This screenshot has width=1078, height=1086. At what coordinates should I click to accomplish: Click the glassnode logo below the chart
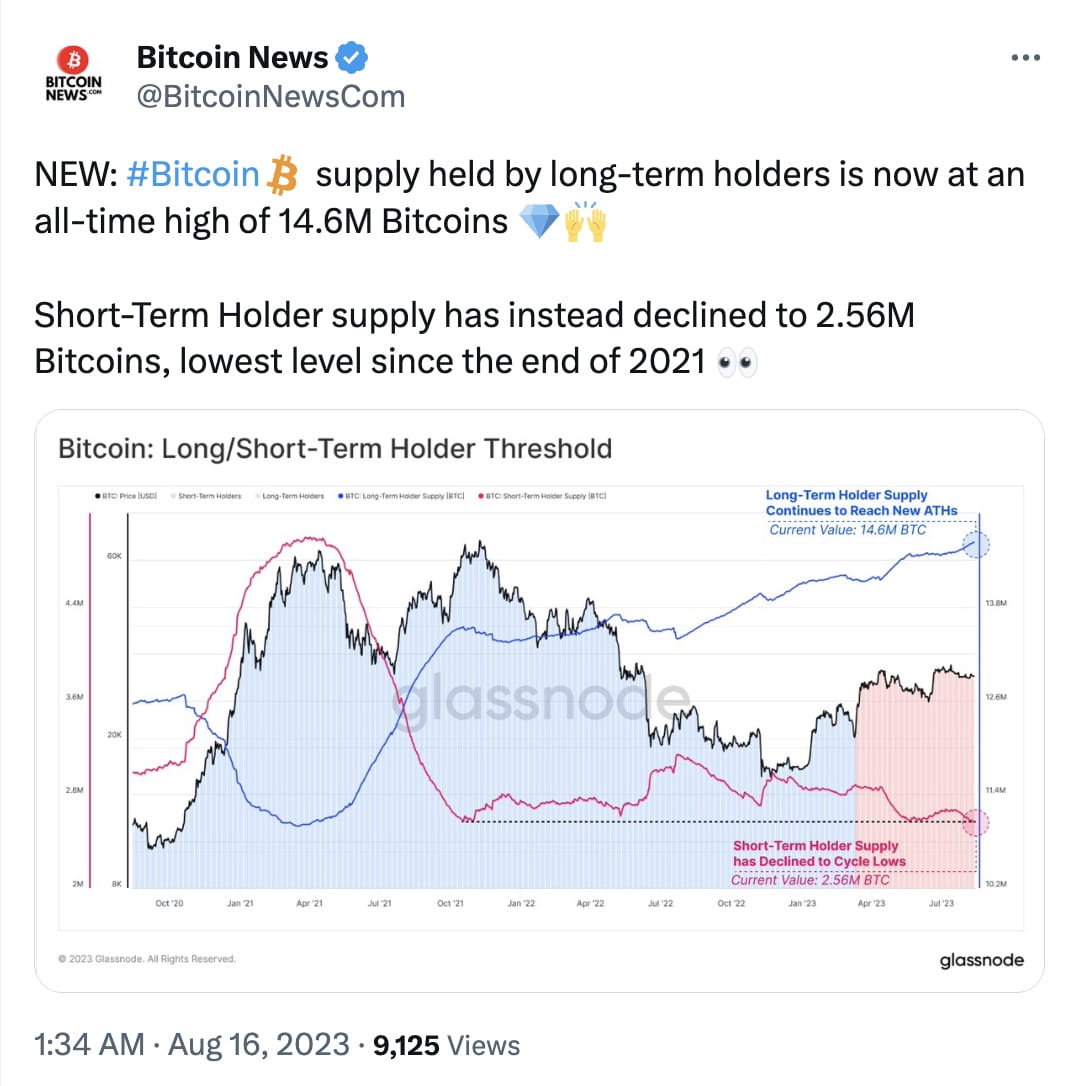(983, 960)
